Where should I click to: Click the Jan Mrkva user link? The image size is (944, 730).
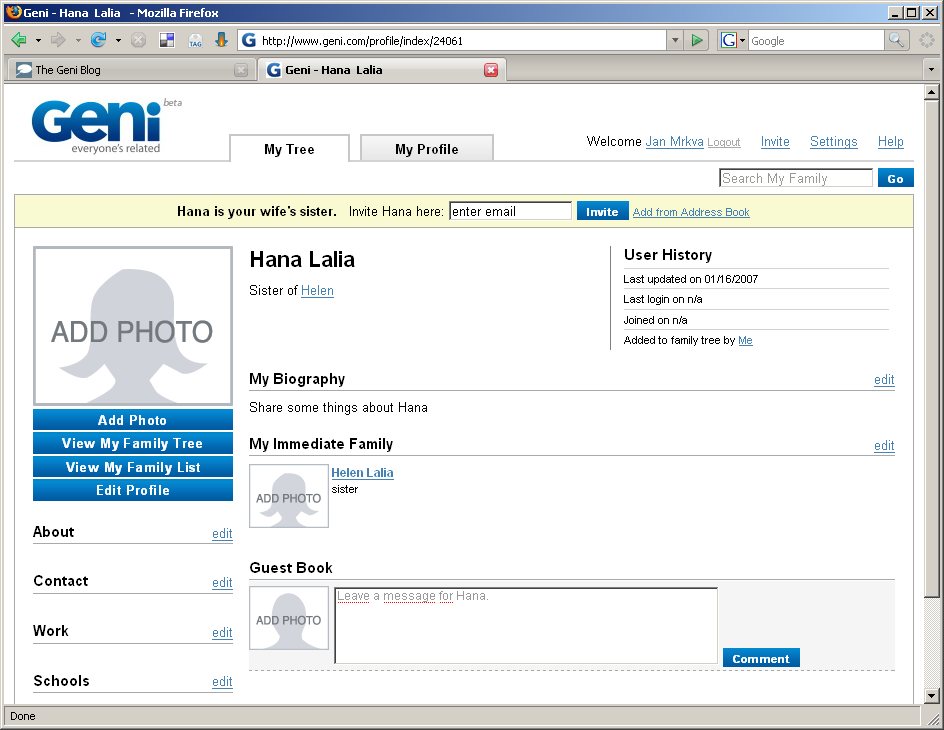click(674, 141)
